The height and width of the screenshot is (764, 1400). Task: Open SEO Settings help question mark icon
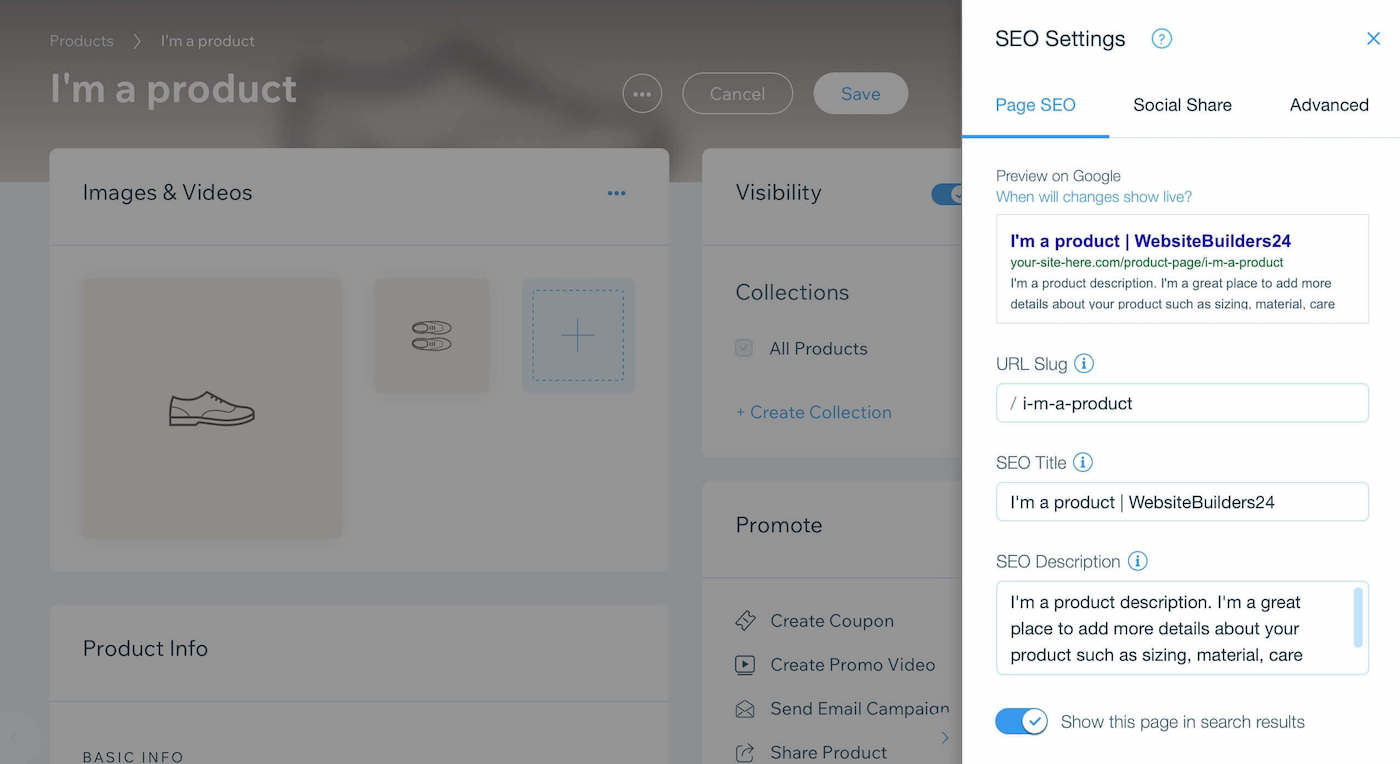click(x=1161, y=39)
